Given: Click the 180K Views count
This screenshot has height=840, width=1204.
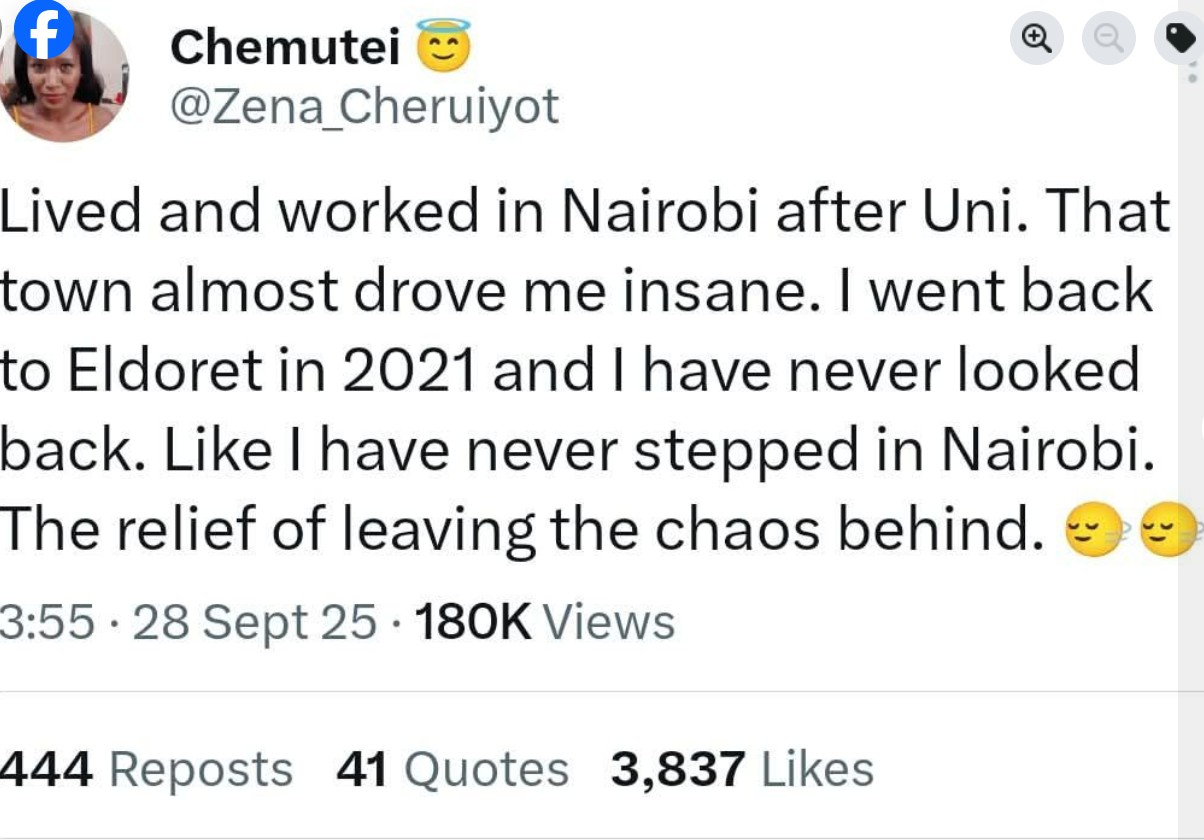Looking at the screenshot, I should [543, 622].
